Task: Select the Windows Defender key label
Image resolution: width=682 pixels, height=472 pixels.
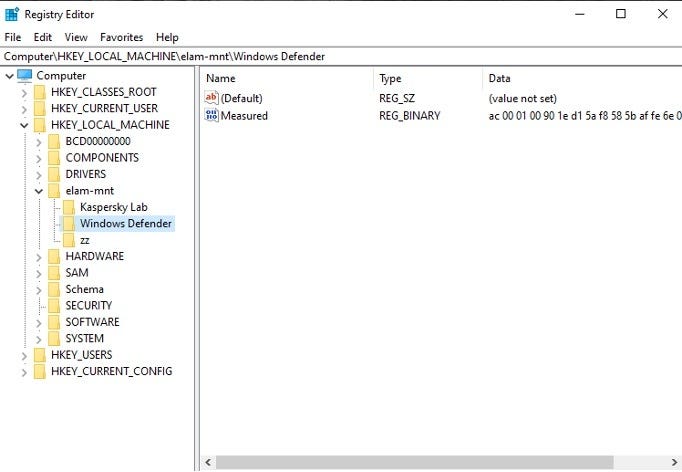Action: pyautogui.click(x=125, y=224)
